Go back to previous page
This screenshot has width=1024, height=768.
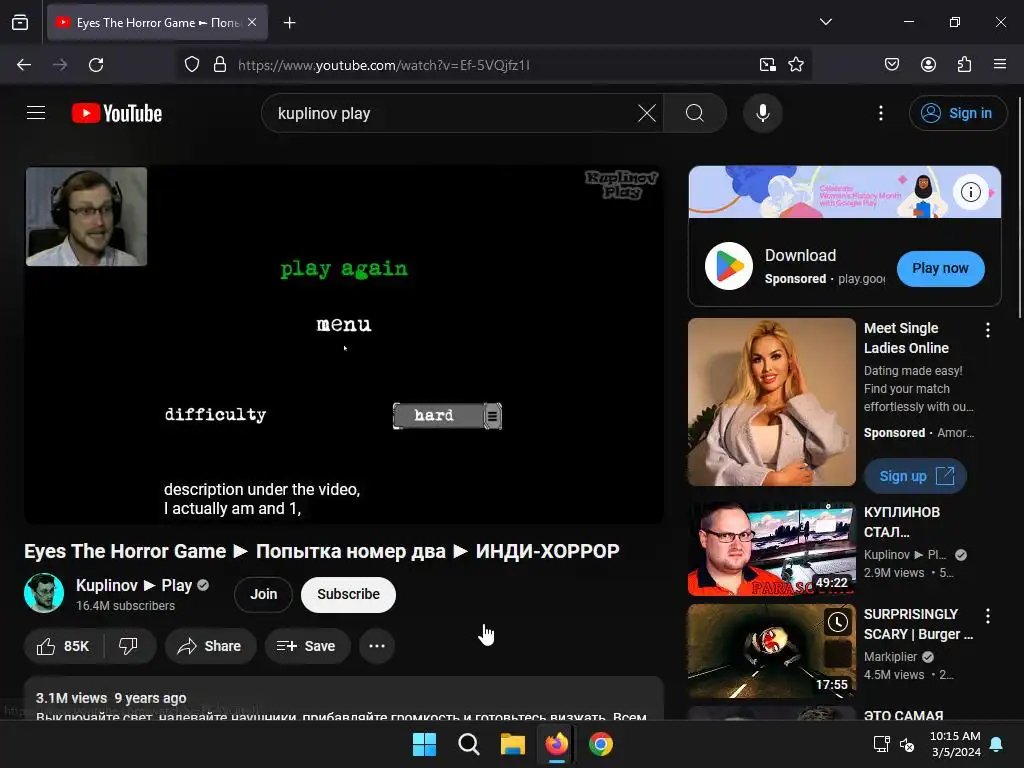[x=24, y=65]
